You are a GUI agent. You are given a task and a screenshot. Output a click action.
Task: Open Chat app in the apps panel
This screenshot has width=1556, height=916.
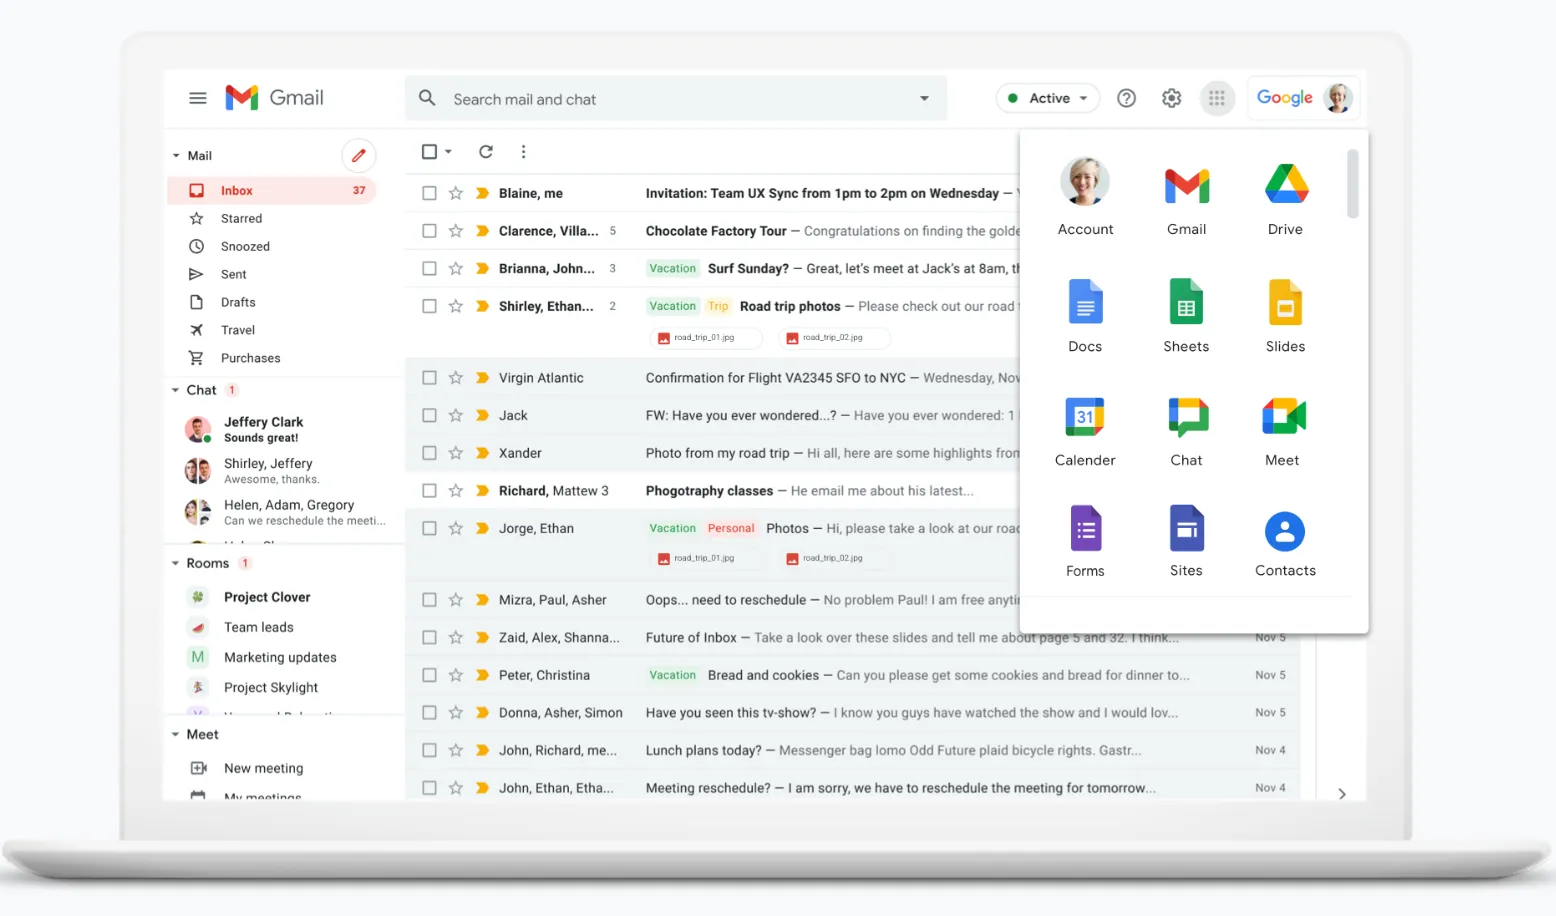(x=1187, y=431)
